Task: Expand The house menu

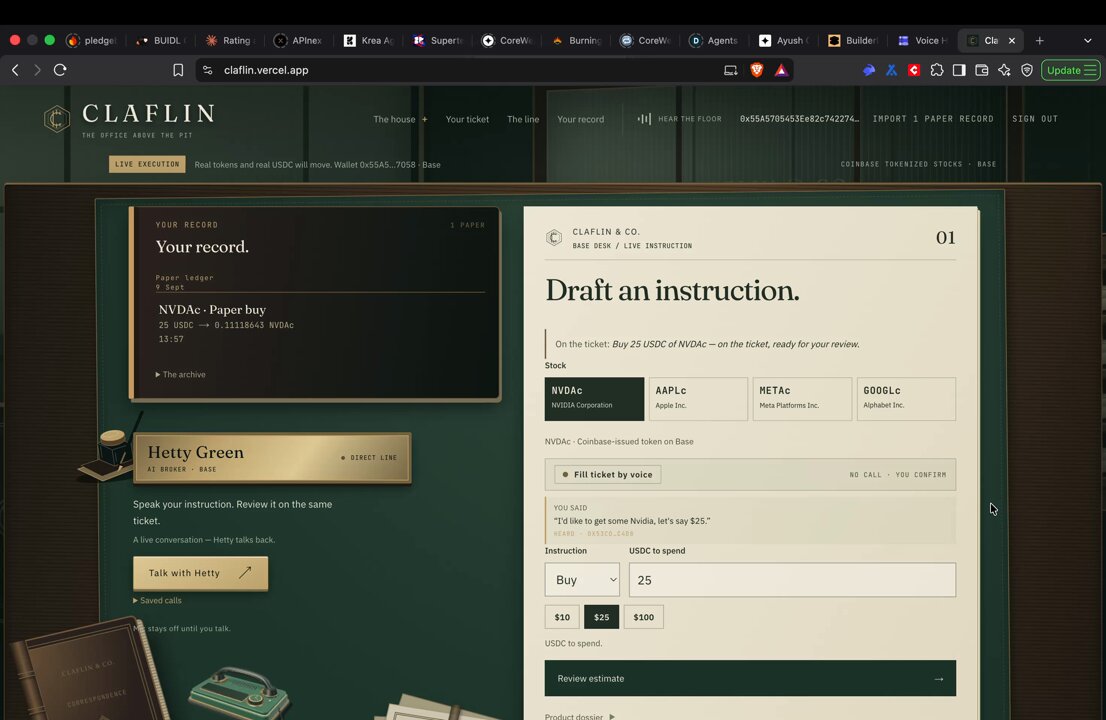Action: click(400, 119)
